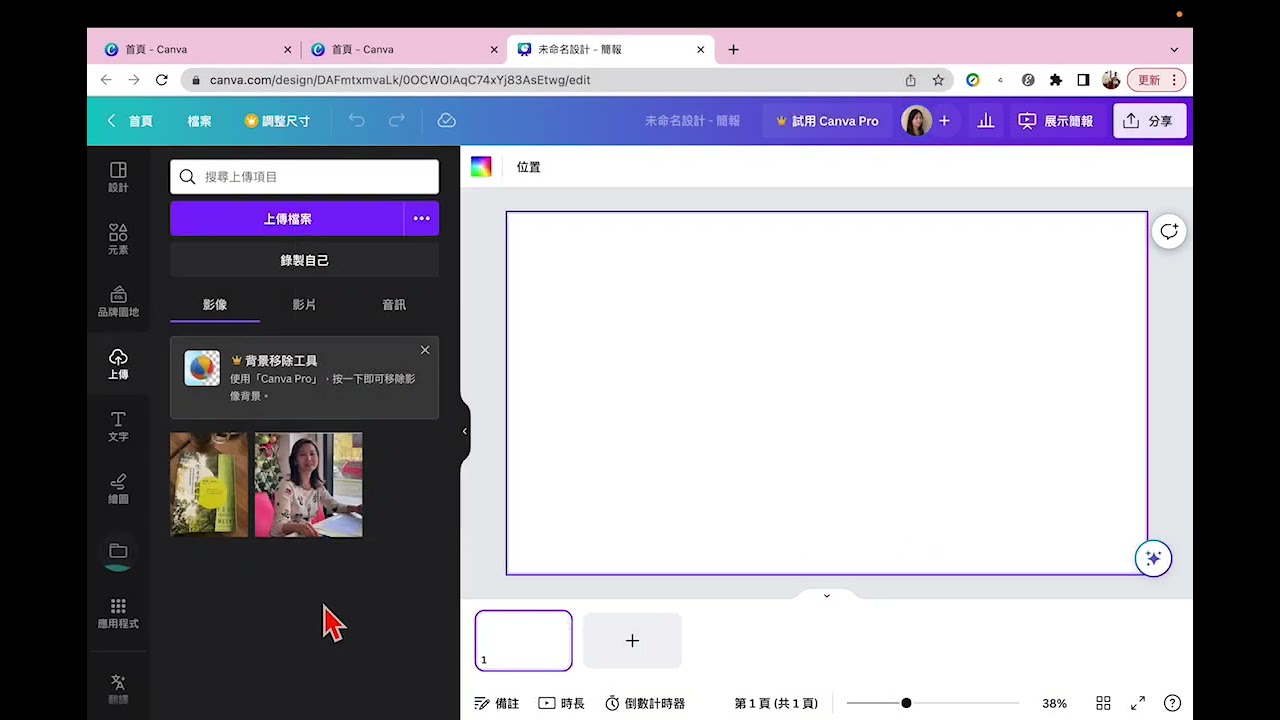The height and width of the screenshot is (720, 1280).
Task: Open the 設計 (Design) sidebar panel
Action: [118, 177]
